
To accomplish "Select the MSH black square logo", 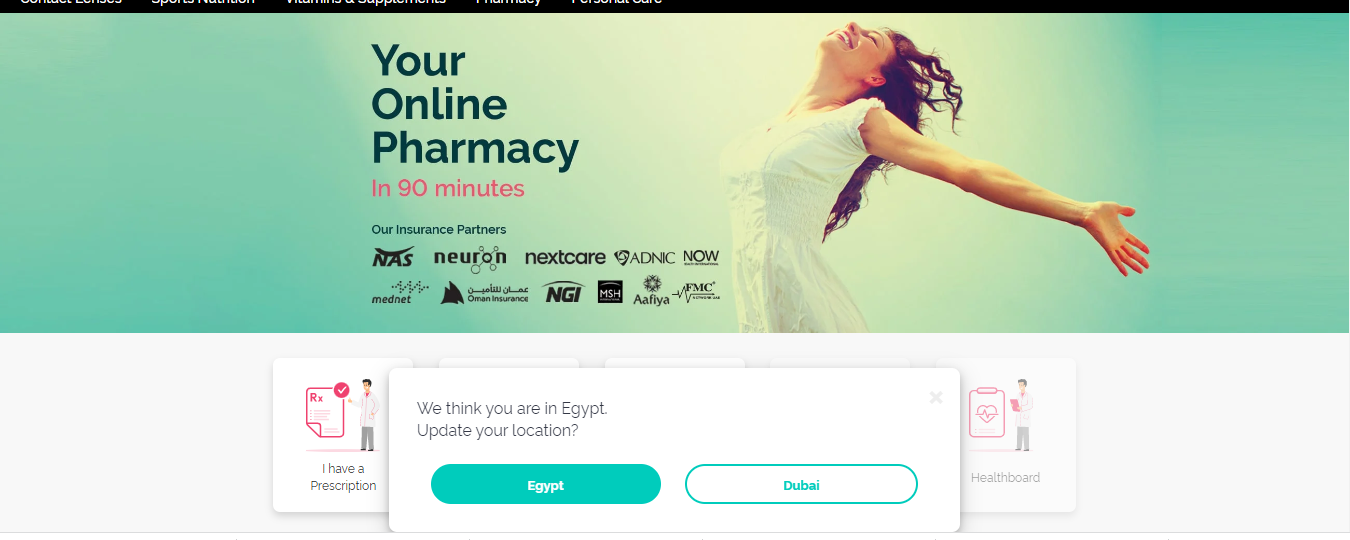I will pyautogui.click(x=610, y=292).
